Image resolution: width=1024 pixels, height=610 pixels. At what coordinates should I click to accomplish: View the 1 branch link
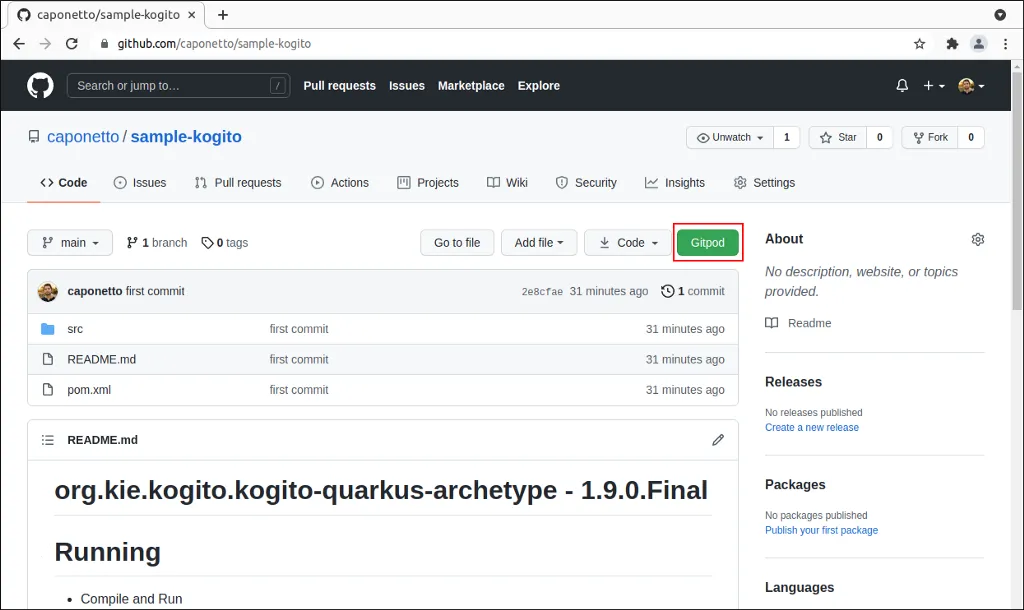157,242
